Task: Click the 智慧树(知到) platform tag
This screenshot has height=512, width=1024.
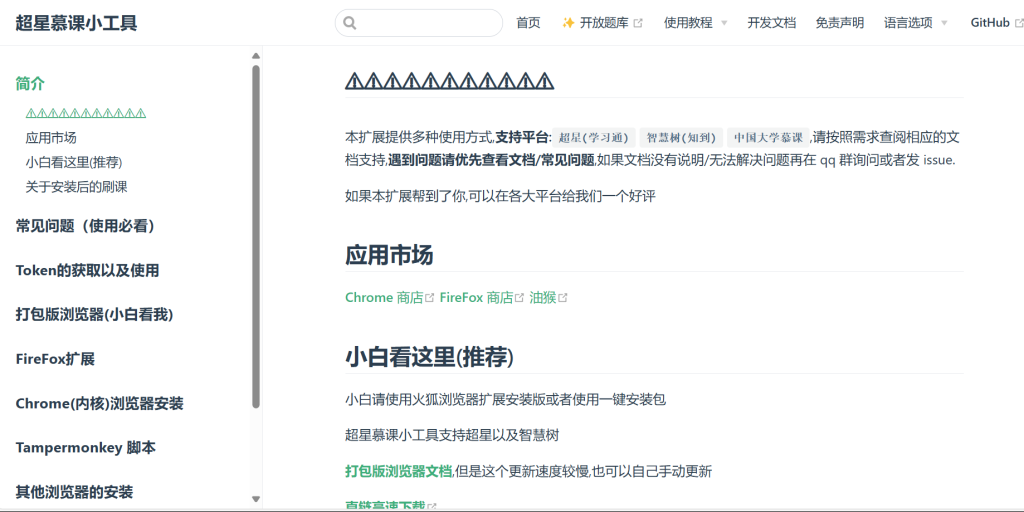Action: (x=681, y=137)
